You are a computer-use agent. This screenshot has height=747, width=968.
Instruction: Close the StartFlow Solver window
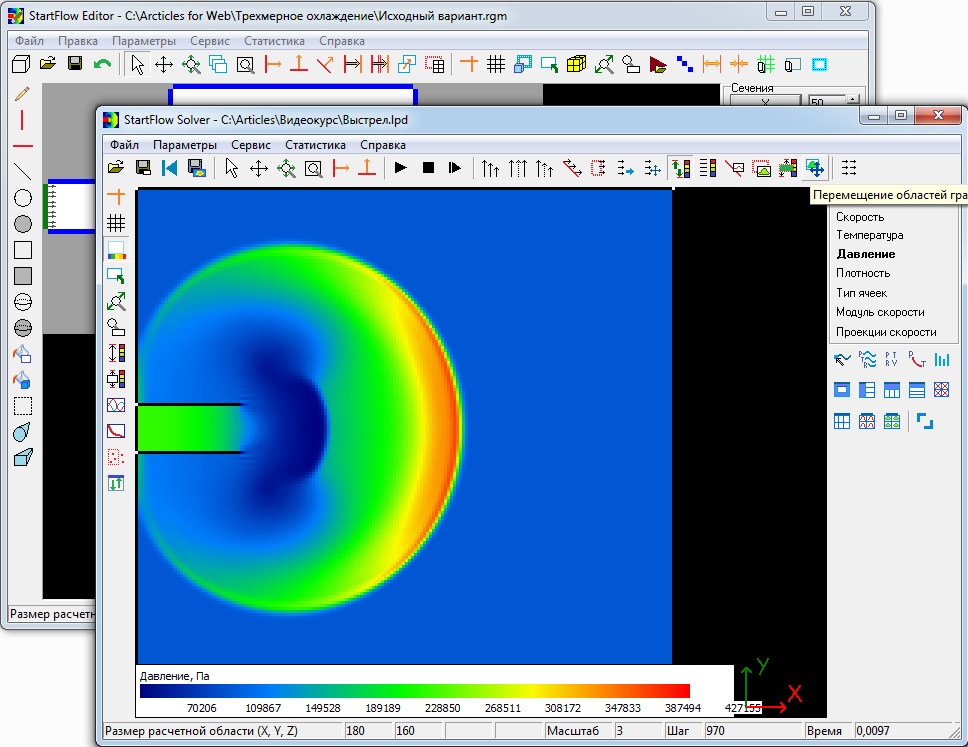(x=938, y=115)
